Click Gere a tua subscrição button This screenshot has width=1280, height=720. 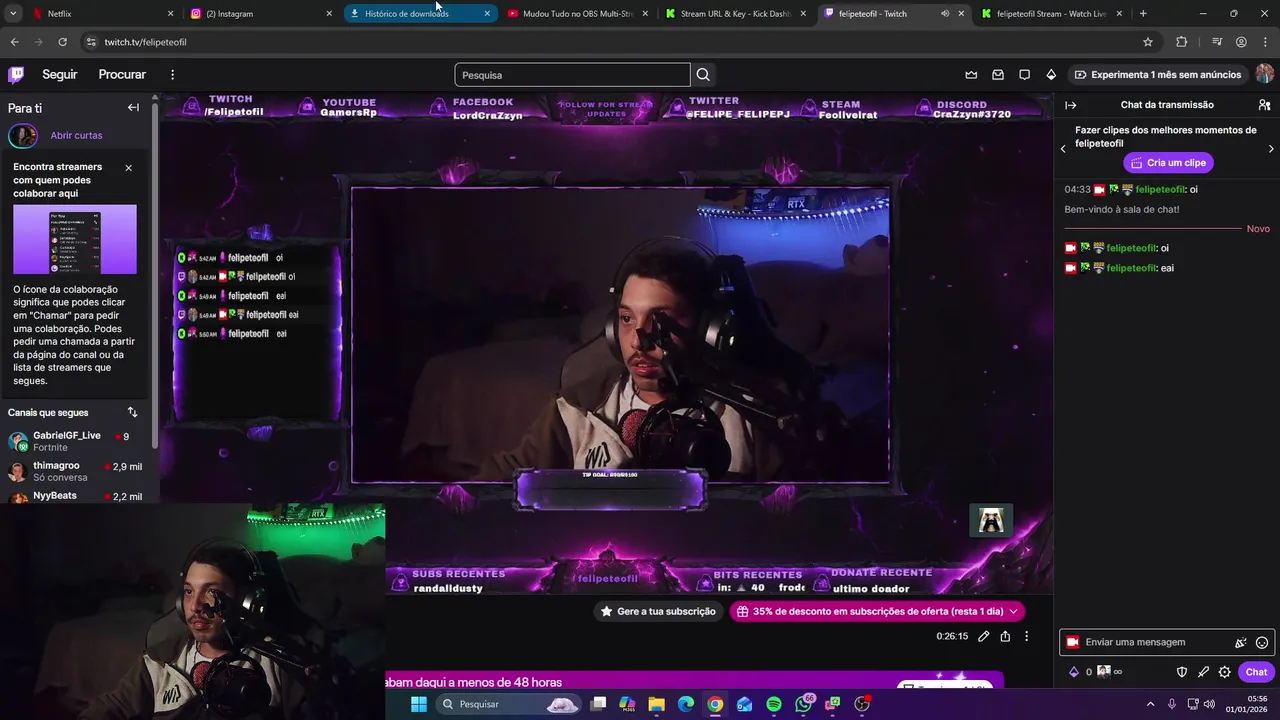click(658, 611)
